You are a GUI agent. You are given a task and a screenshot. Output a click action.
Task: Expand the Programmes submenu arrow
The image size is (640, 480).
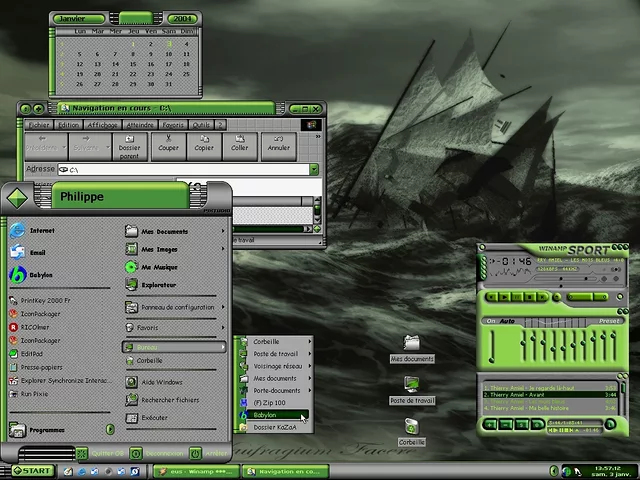pos(110,430)
